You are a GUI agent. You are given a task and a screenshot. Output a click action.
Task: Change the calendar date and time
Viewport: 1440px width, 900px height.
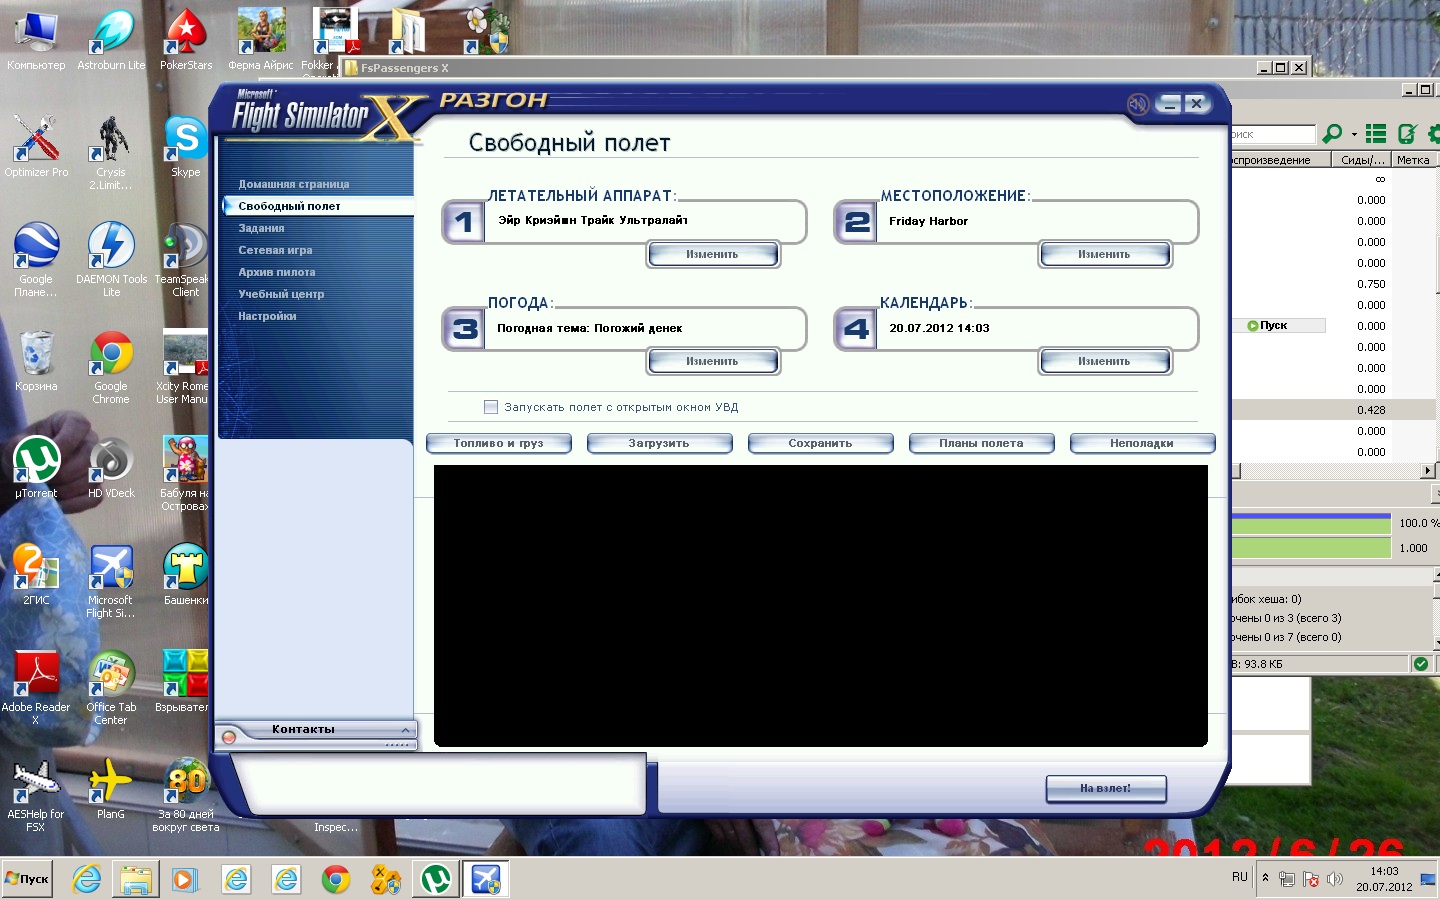[1105, 361]
